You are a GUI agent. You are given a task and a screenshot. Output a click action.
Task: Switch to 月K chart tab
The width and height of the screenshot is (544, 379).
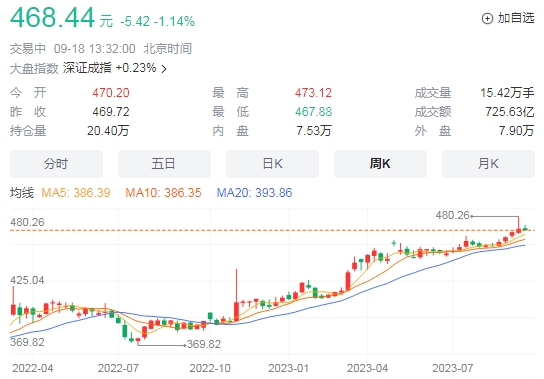(x=488, y=164)
